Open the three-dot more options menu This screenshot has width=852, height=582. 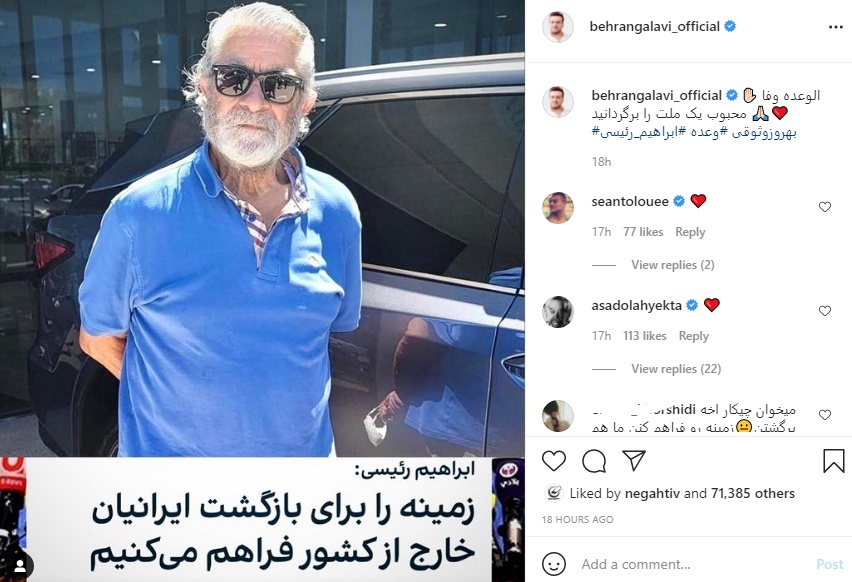point(835,27)
